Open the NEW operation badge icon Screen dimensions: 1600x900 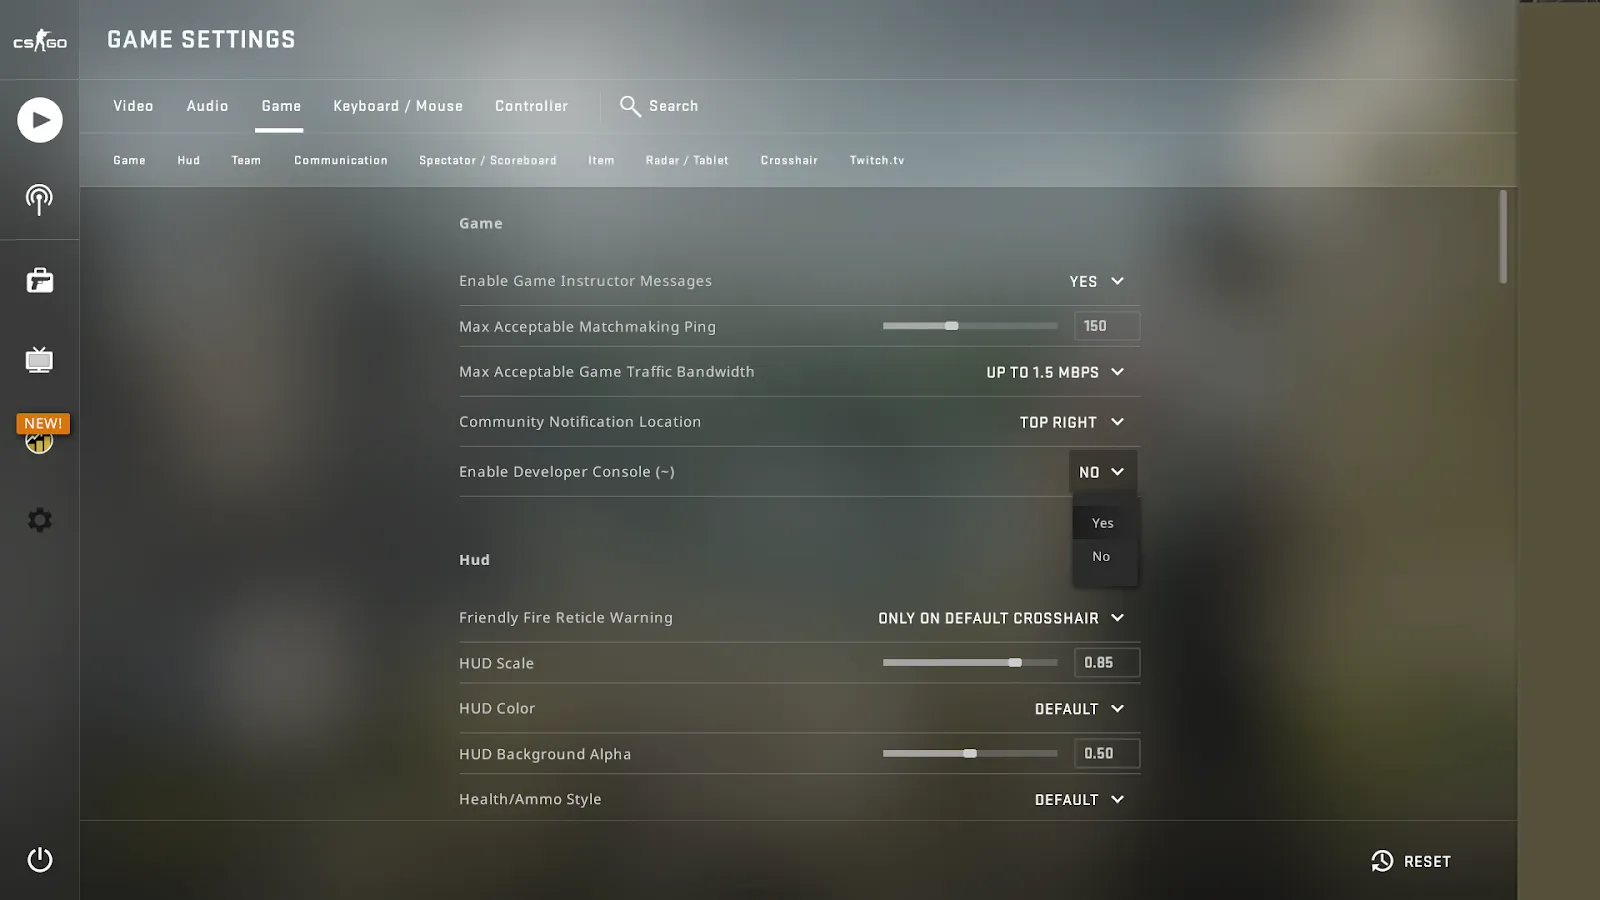pyautogui.click(x=41, y=433)
